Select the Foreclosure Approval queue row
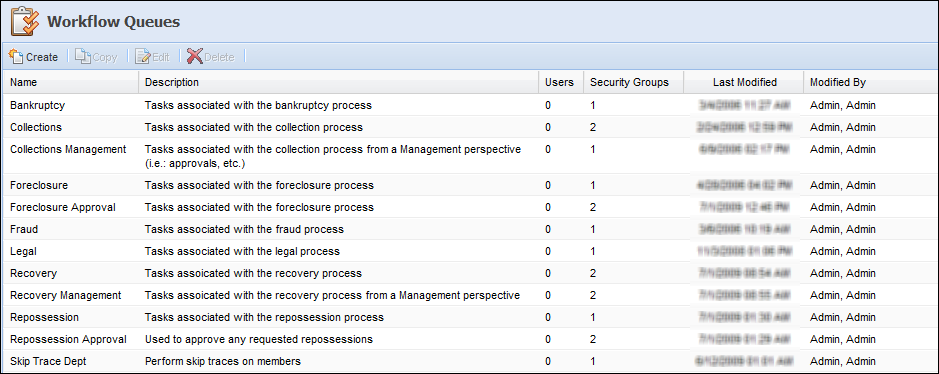Screen dimensions: 939x374 (470, 207)
